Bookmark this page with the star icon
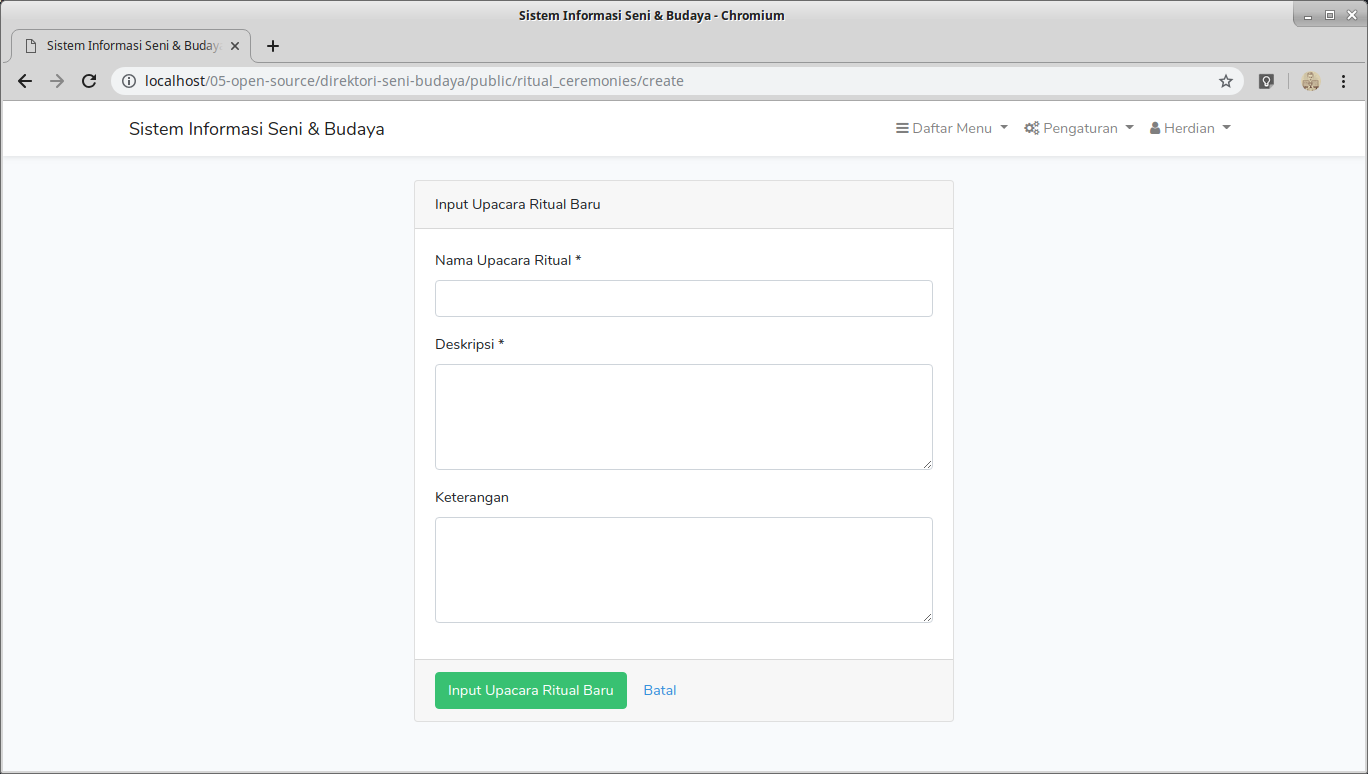Screen dimensions: 1368x774 pyautogui.click(x=1226, y=81)
